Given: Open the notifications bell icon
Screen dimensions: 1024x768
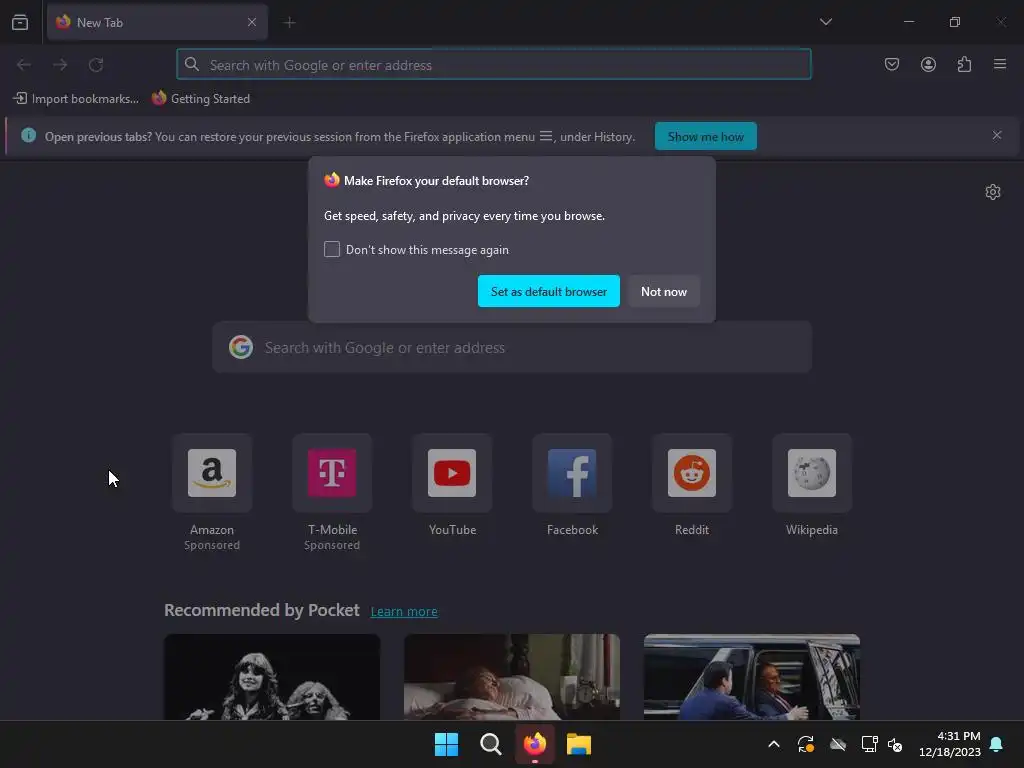Looking at the screenshot, I should (997, 744).
